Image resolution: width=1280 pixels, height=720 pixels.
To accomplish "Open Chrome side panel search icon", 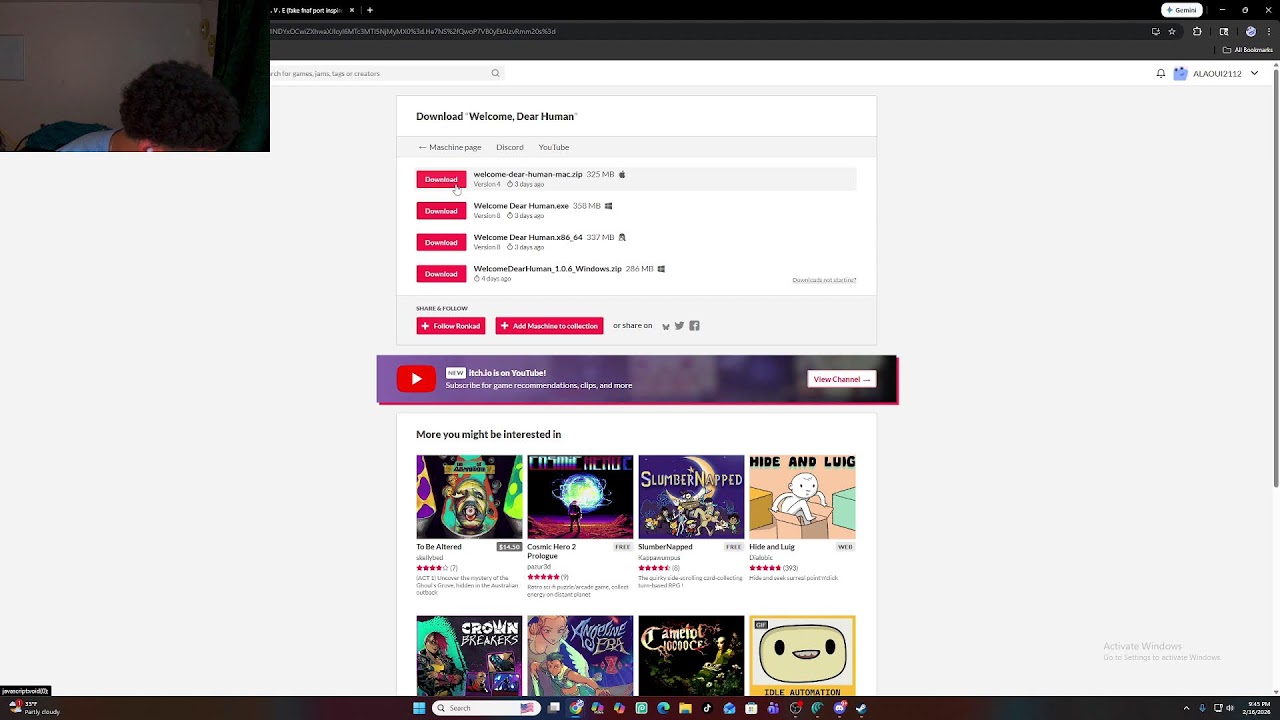I will click(x=1223, y=31).
